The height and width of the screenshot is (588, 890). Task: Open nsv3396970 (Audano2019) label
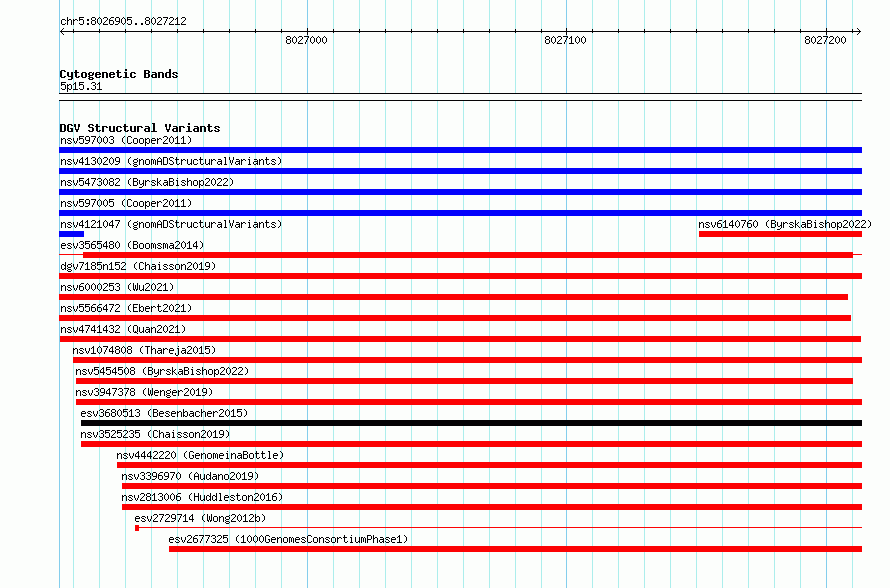point(190,476)
